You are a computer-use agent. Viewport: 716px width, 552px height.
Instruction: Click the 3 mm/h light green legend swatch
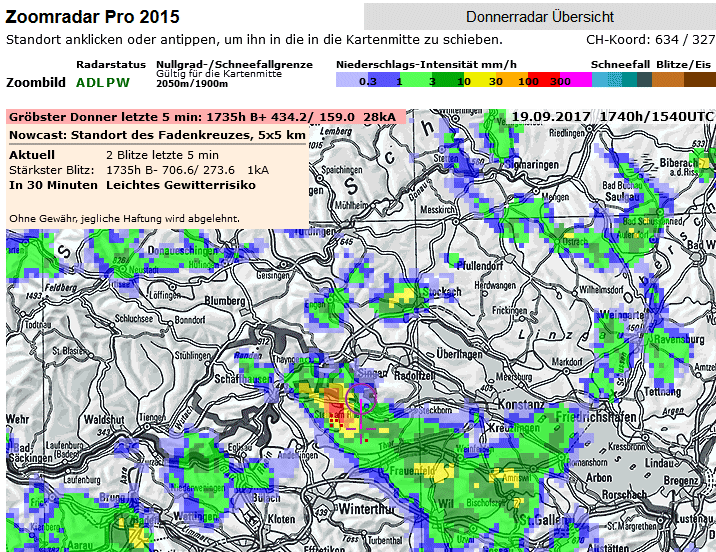pyautogui.click(x=432, y=81)
